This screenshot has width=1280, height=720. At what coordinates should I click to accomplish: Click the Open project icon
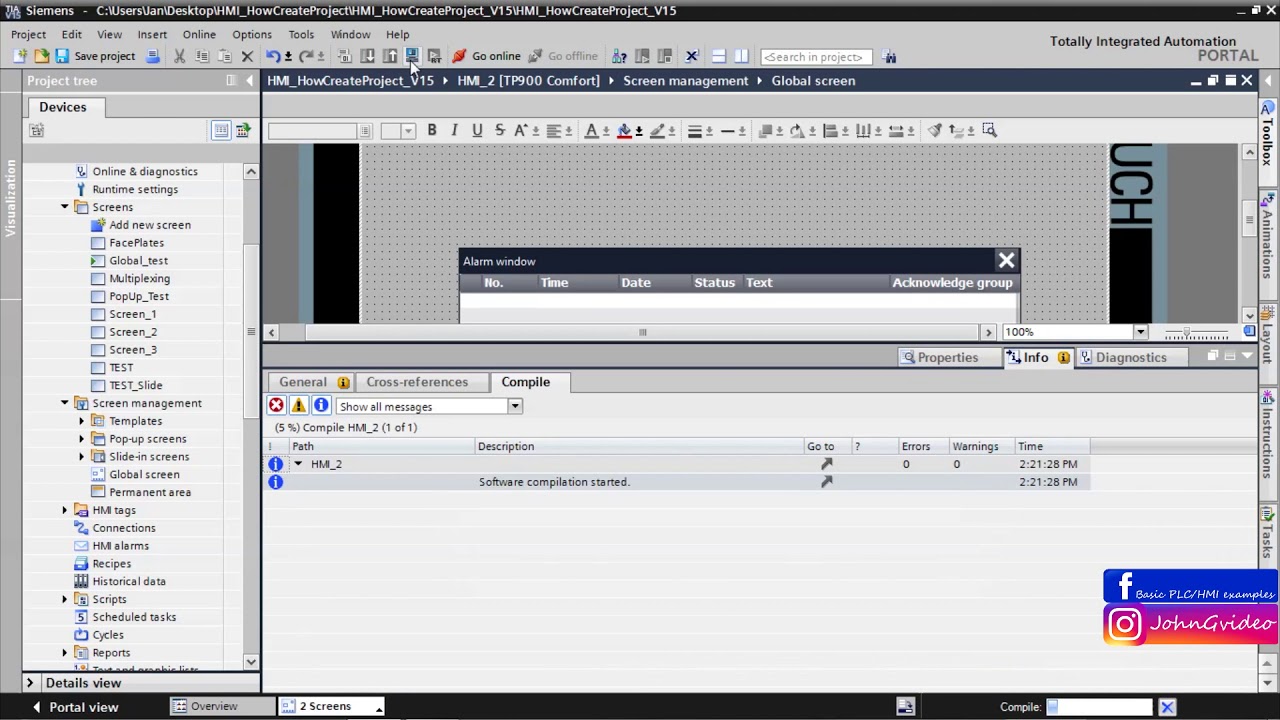[41, 57]
